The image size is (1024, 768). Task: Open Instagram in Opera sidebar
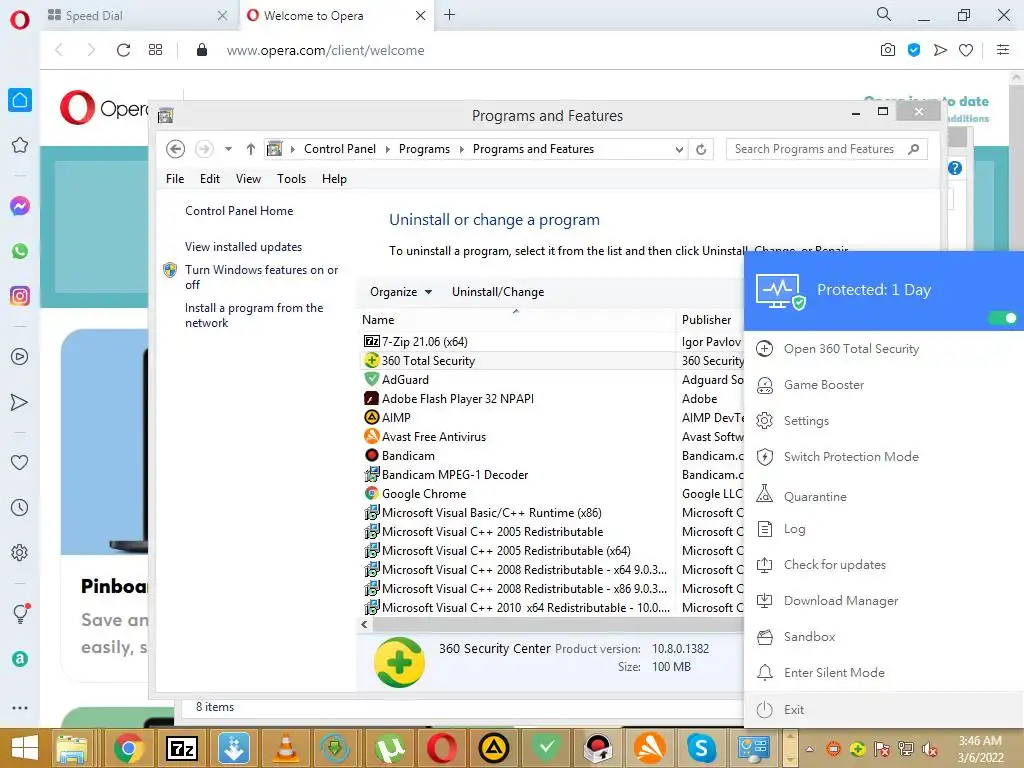[x=20, y=296]
